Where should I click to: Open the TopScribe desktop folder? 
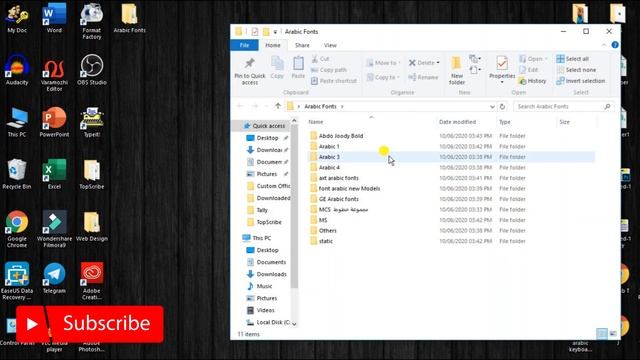[x=91, y=175]
